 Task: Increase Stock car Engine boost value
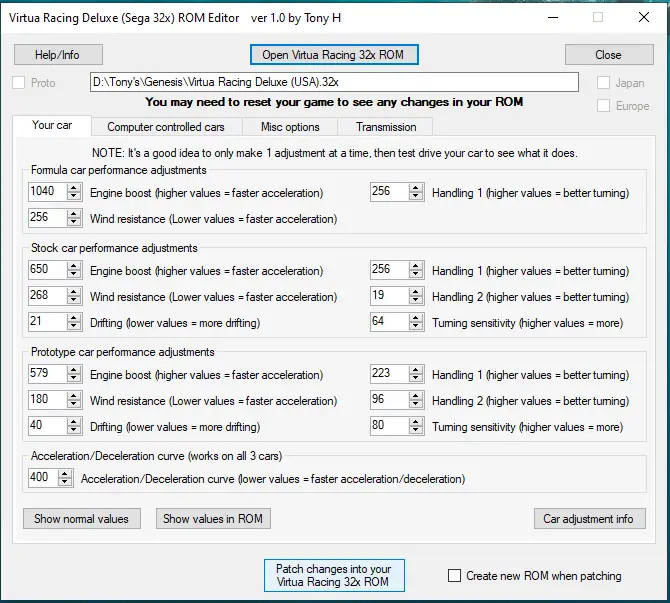coord(74,266)
